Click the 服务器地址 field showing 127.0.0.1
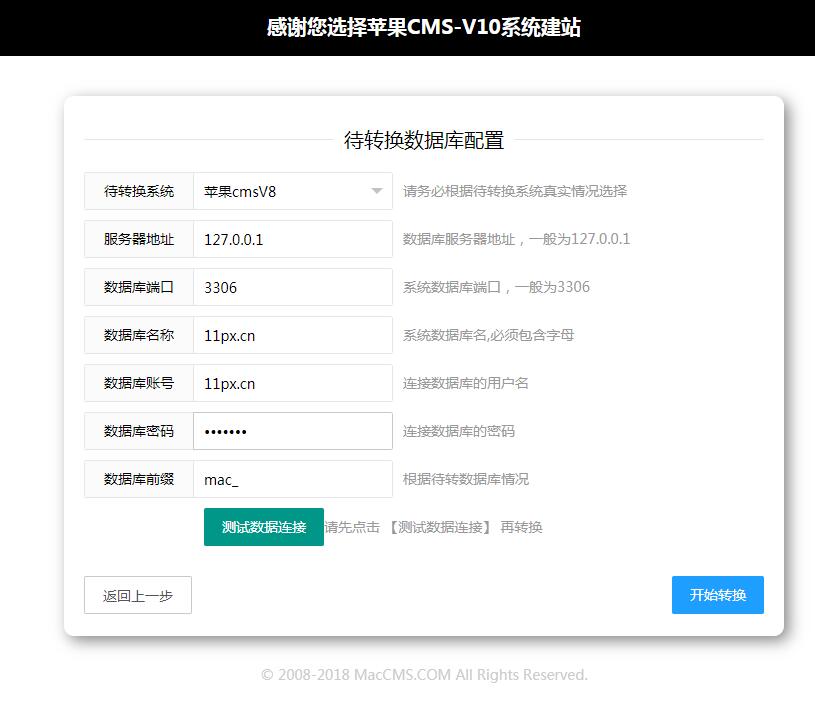 292,239
